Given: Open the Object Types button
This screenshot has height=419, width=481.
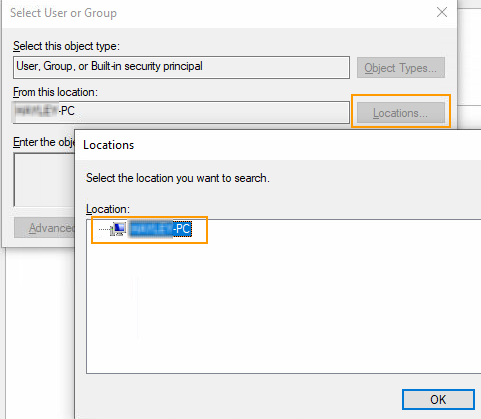Looking at the screenshot, I should (401, 68).
